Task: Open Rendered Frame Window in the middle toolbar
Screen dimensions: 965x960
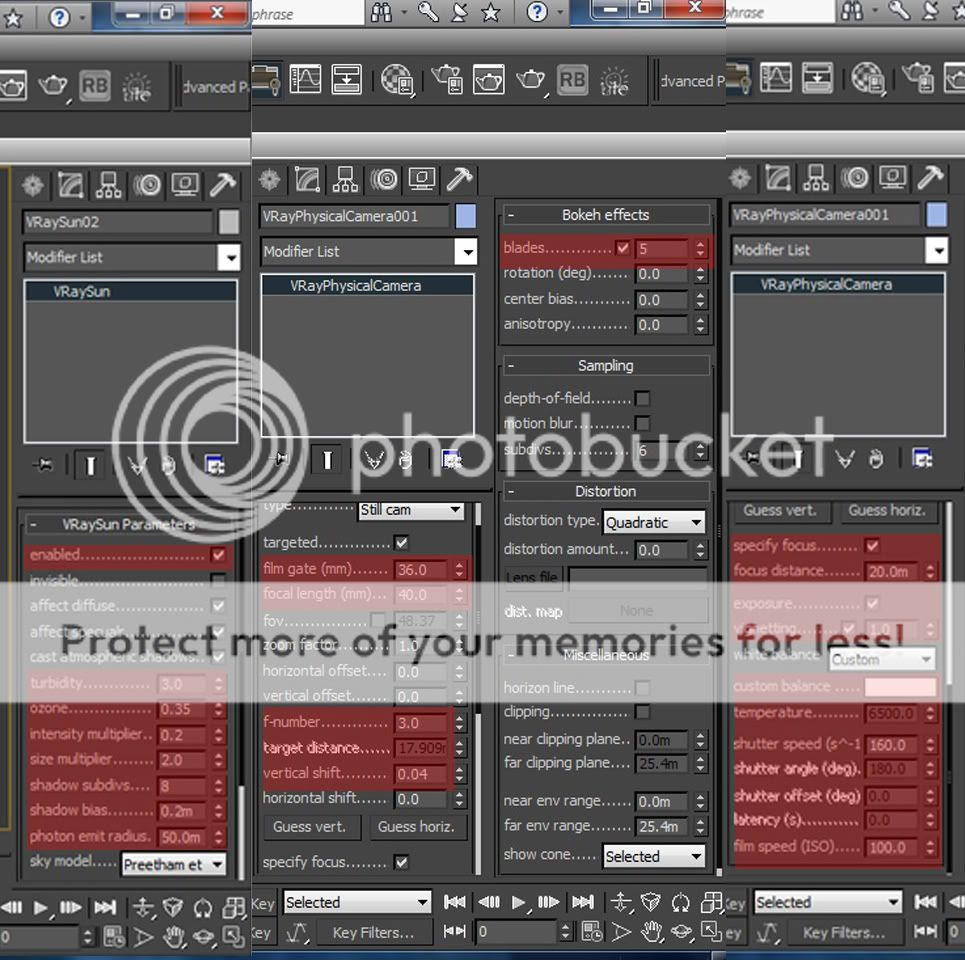Action: click(x=489, y=79)
